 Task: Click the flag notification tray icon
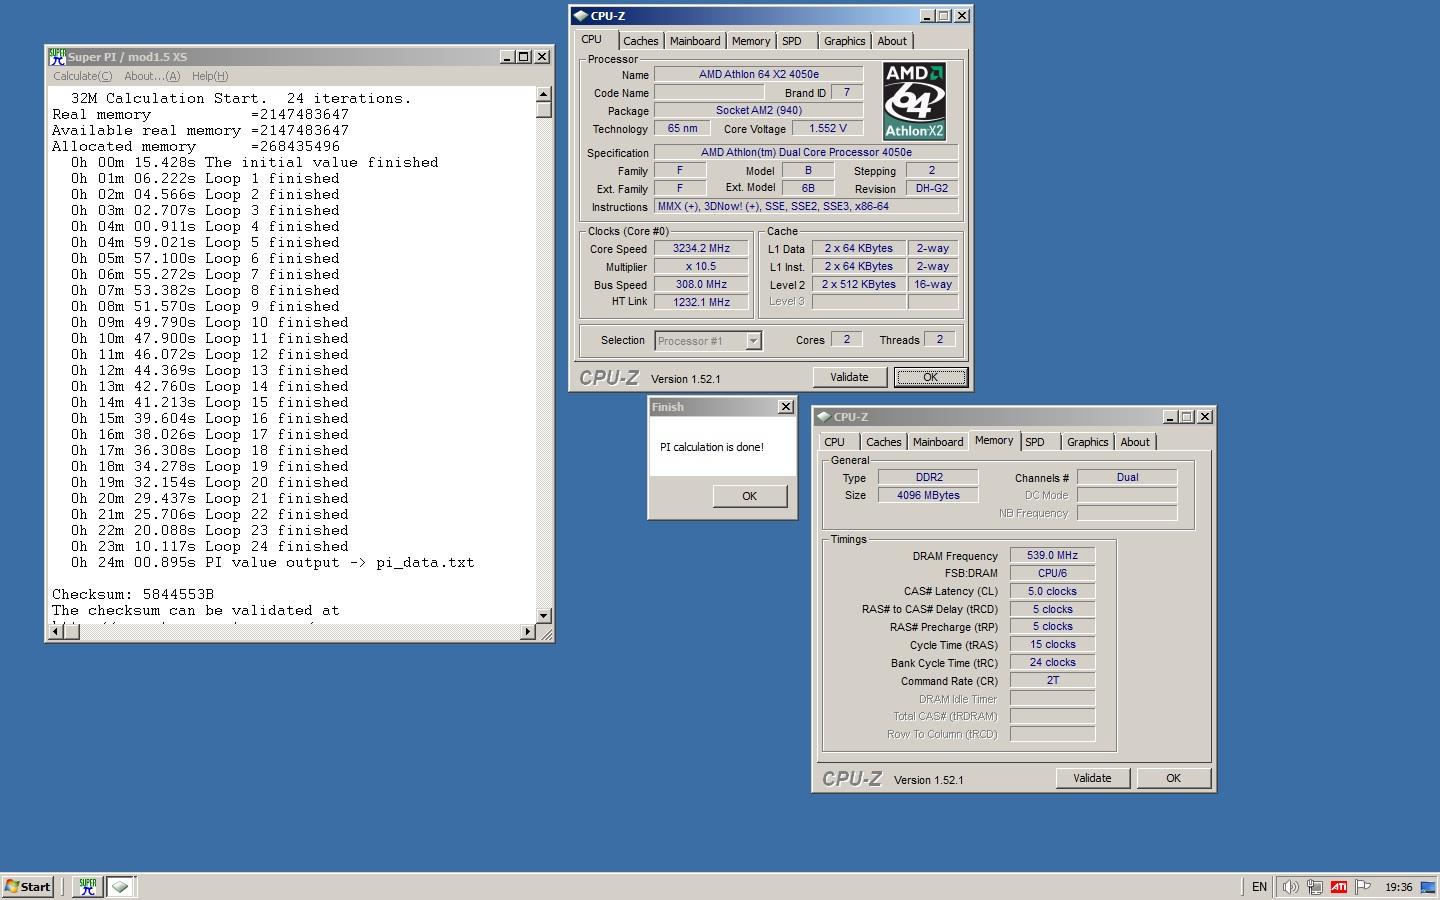[1362, 887]
